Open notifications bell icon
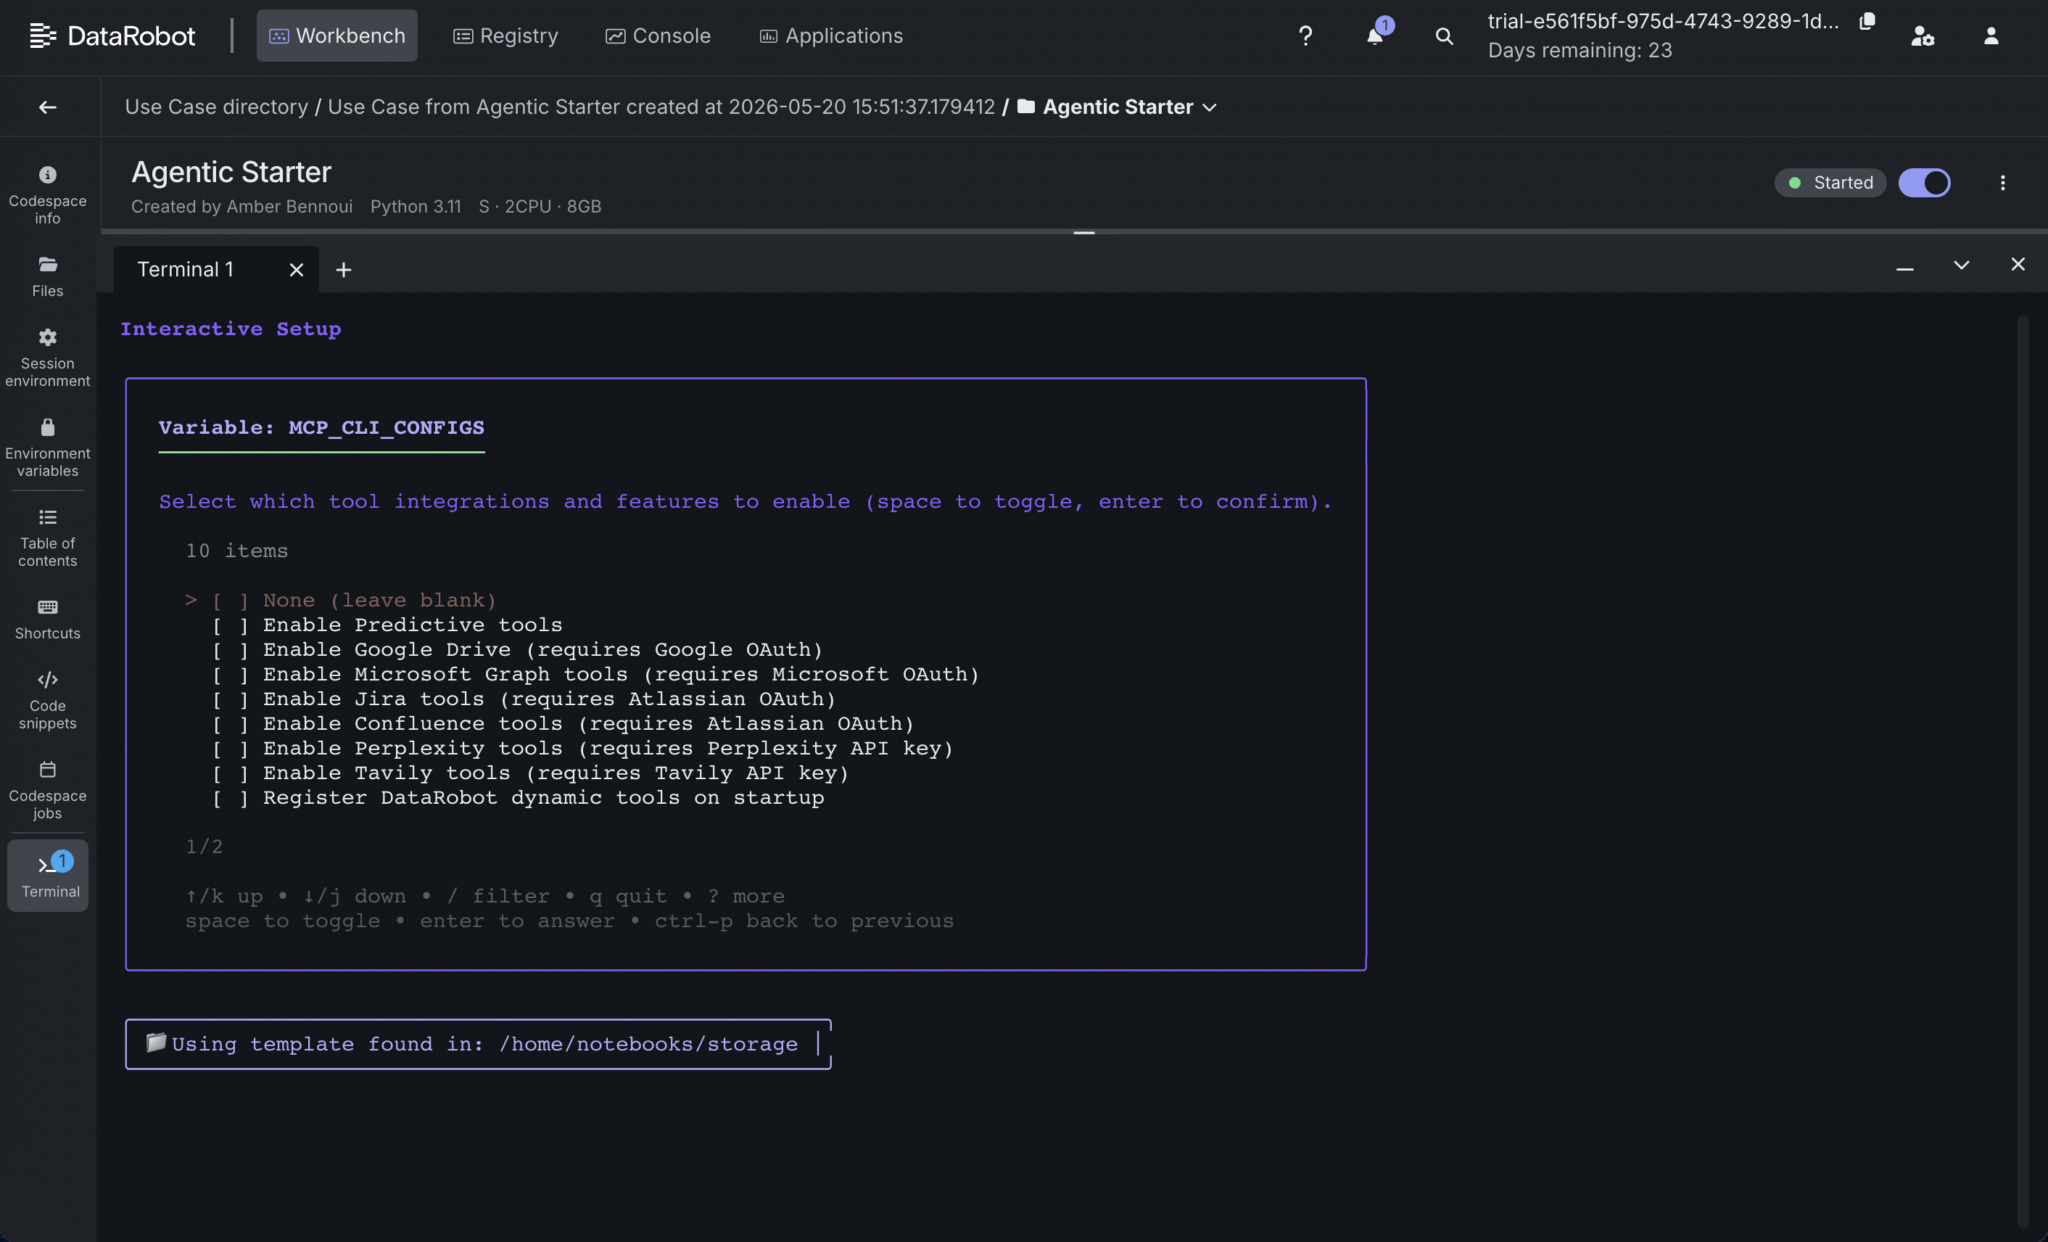The height and width of the screenshot is (1242, 2048). (x=1376, y=36)
